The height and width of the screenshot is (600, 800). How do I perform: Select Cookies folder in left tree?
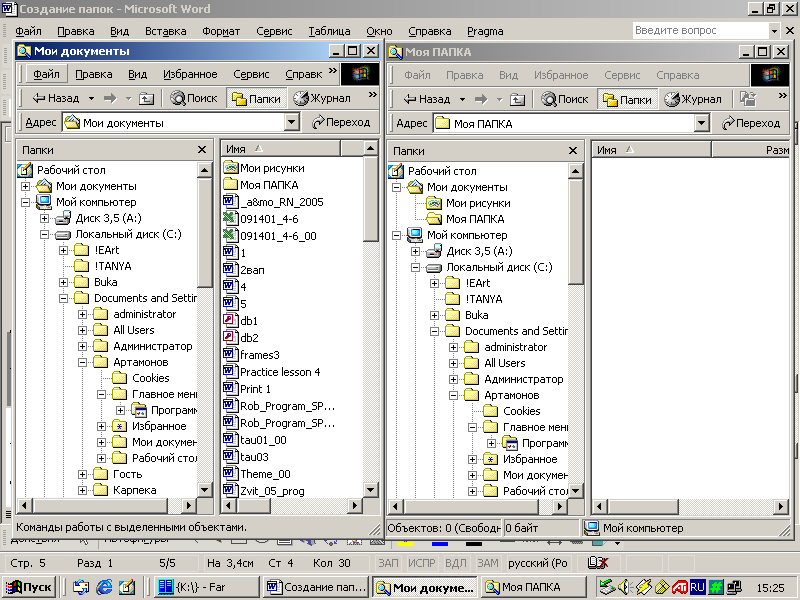pos(140,378)
